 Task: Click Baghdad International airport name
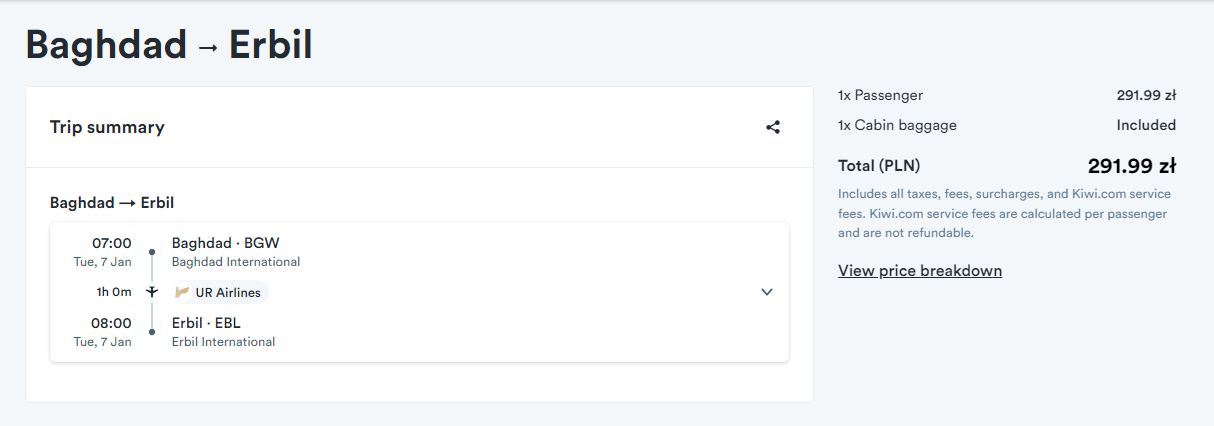pos(236,262)
